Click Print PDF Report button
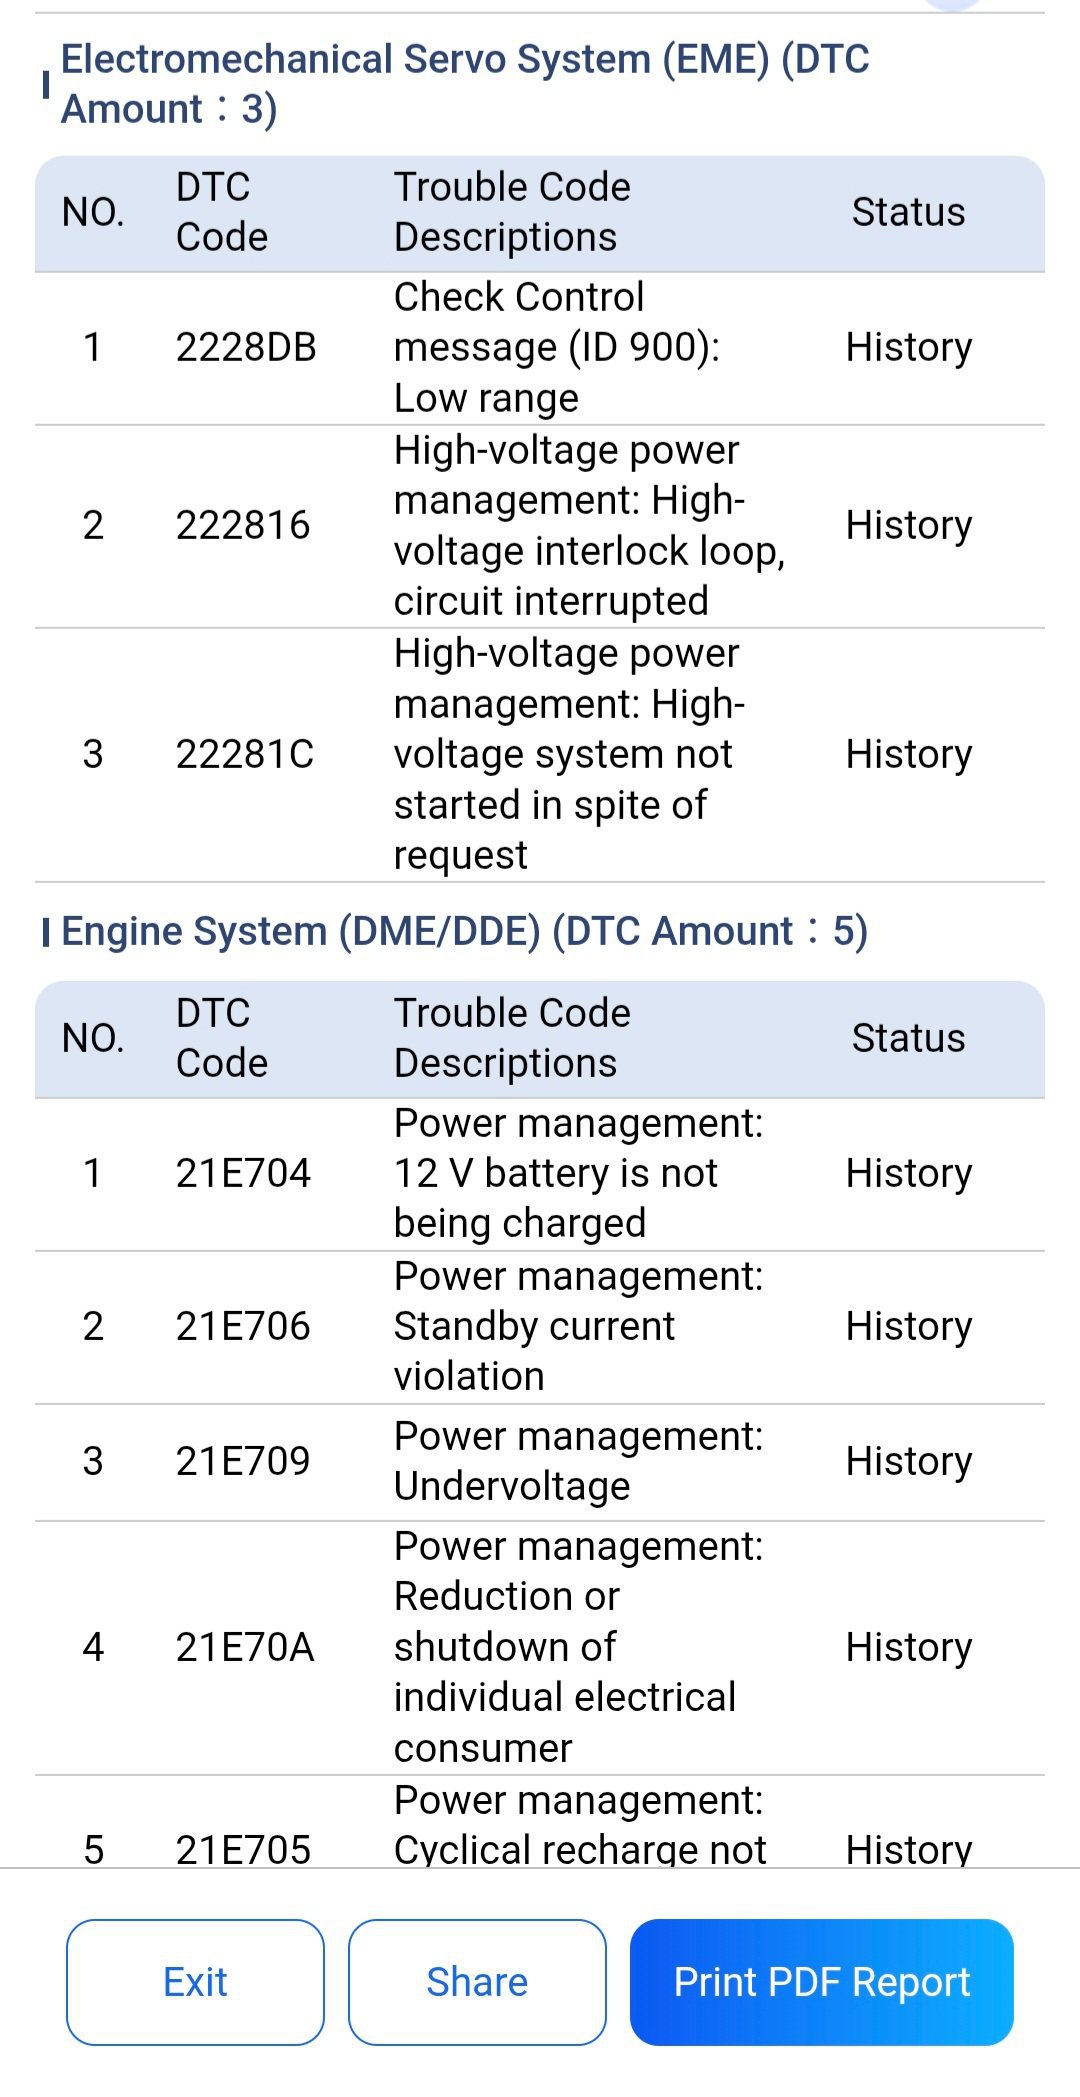Image resolution: width=1080 pixels, height=2097 pixels. point(822,1981)
